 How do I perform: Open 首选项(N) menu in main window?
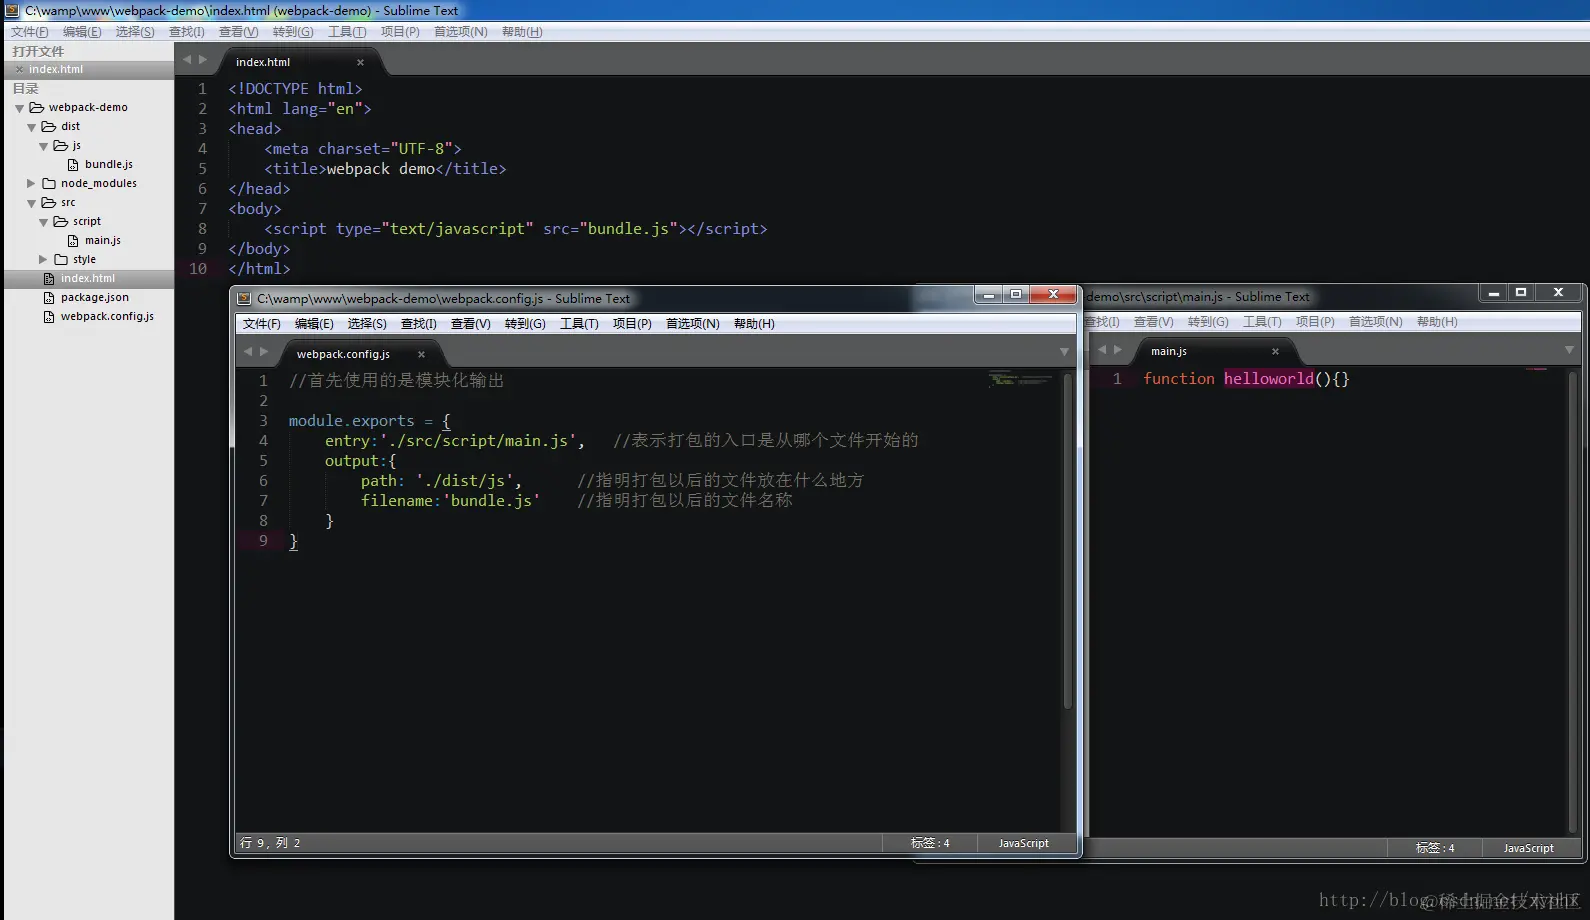coord(461,32)
